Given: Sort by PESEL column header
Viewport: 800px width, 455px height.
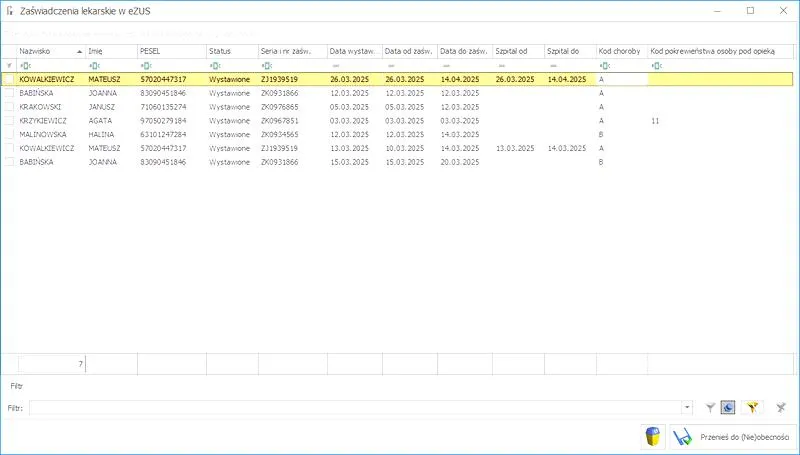Looking at the screenshot, I should tap(172, 51).
